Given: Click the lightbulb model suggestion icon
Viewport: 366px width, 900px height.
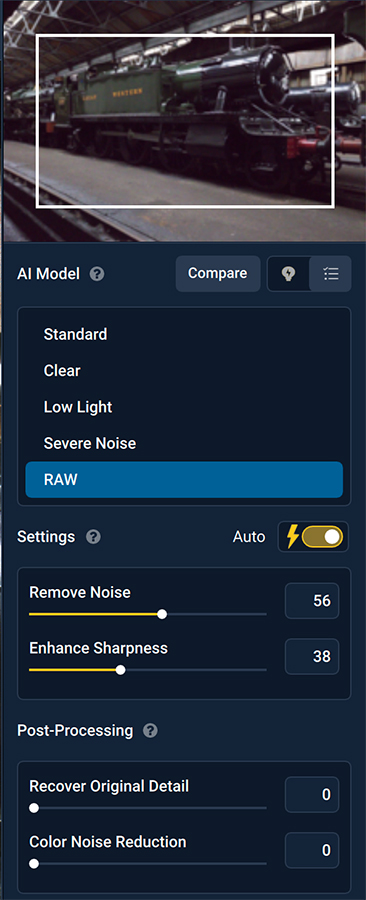Looking at the screenshot, I should coord(289,274).
